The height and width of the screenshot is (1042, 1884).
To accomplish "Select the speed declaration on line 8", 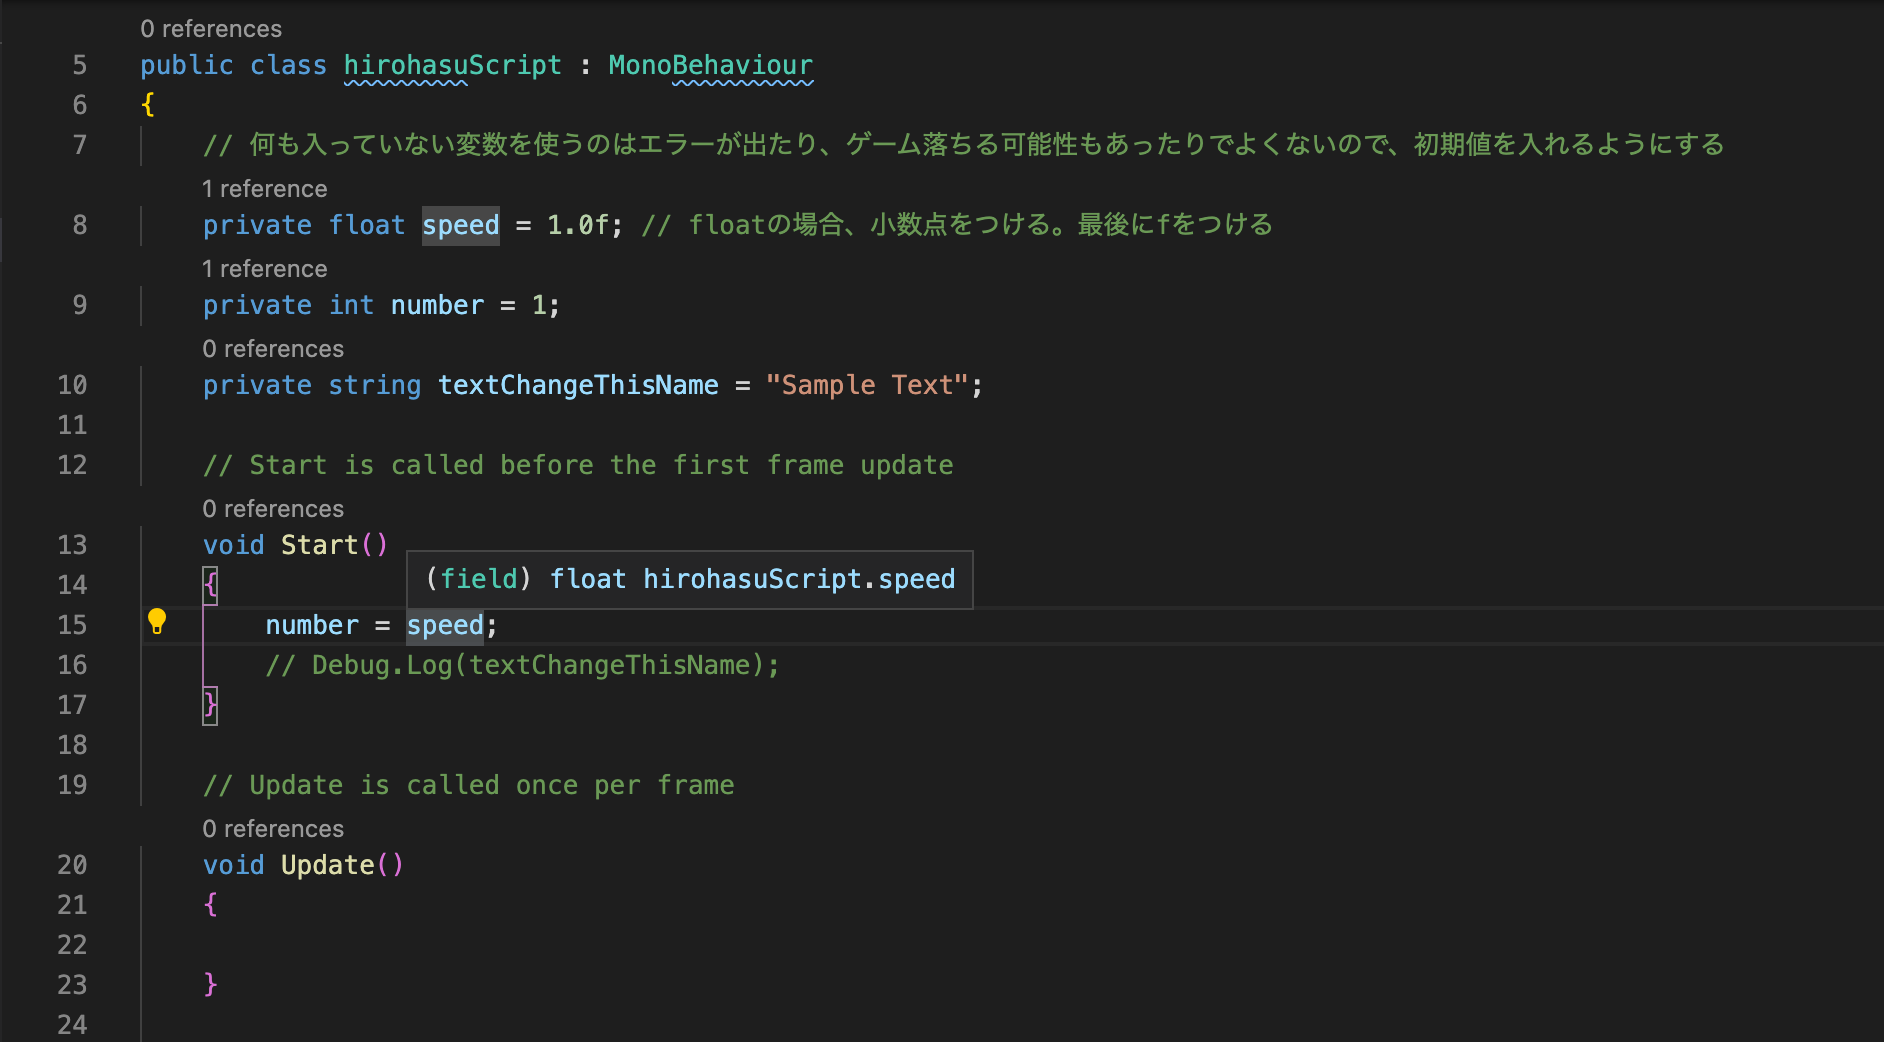I will [x=459, y=225].
